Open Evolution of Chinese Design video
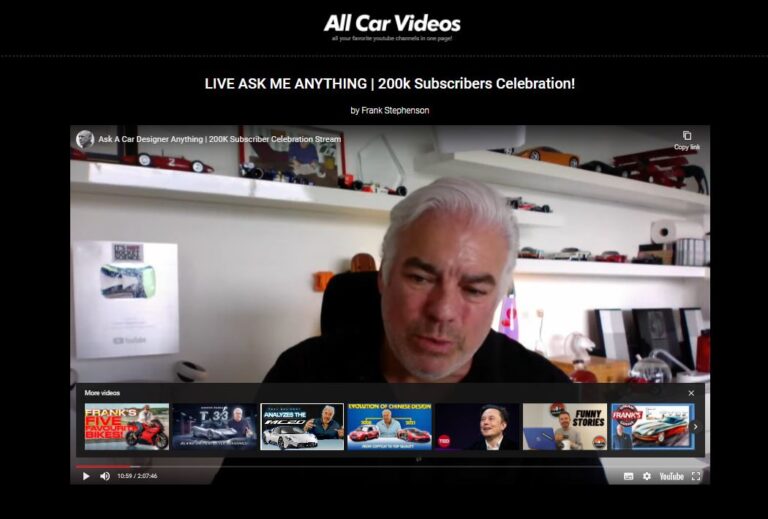Screen dimensions: 768x519 (x=389, y=427)
